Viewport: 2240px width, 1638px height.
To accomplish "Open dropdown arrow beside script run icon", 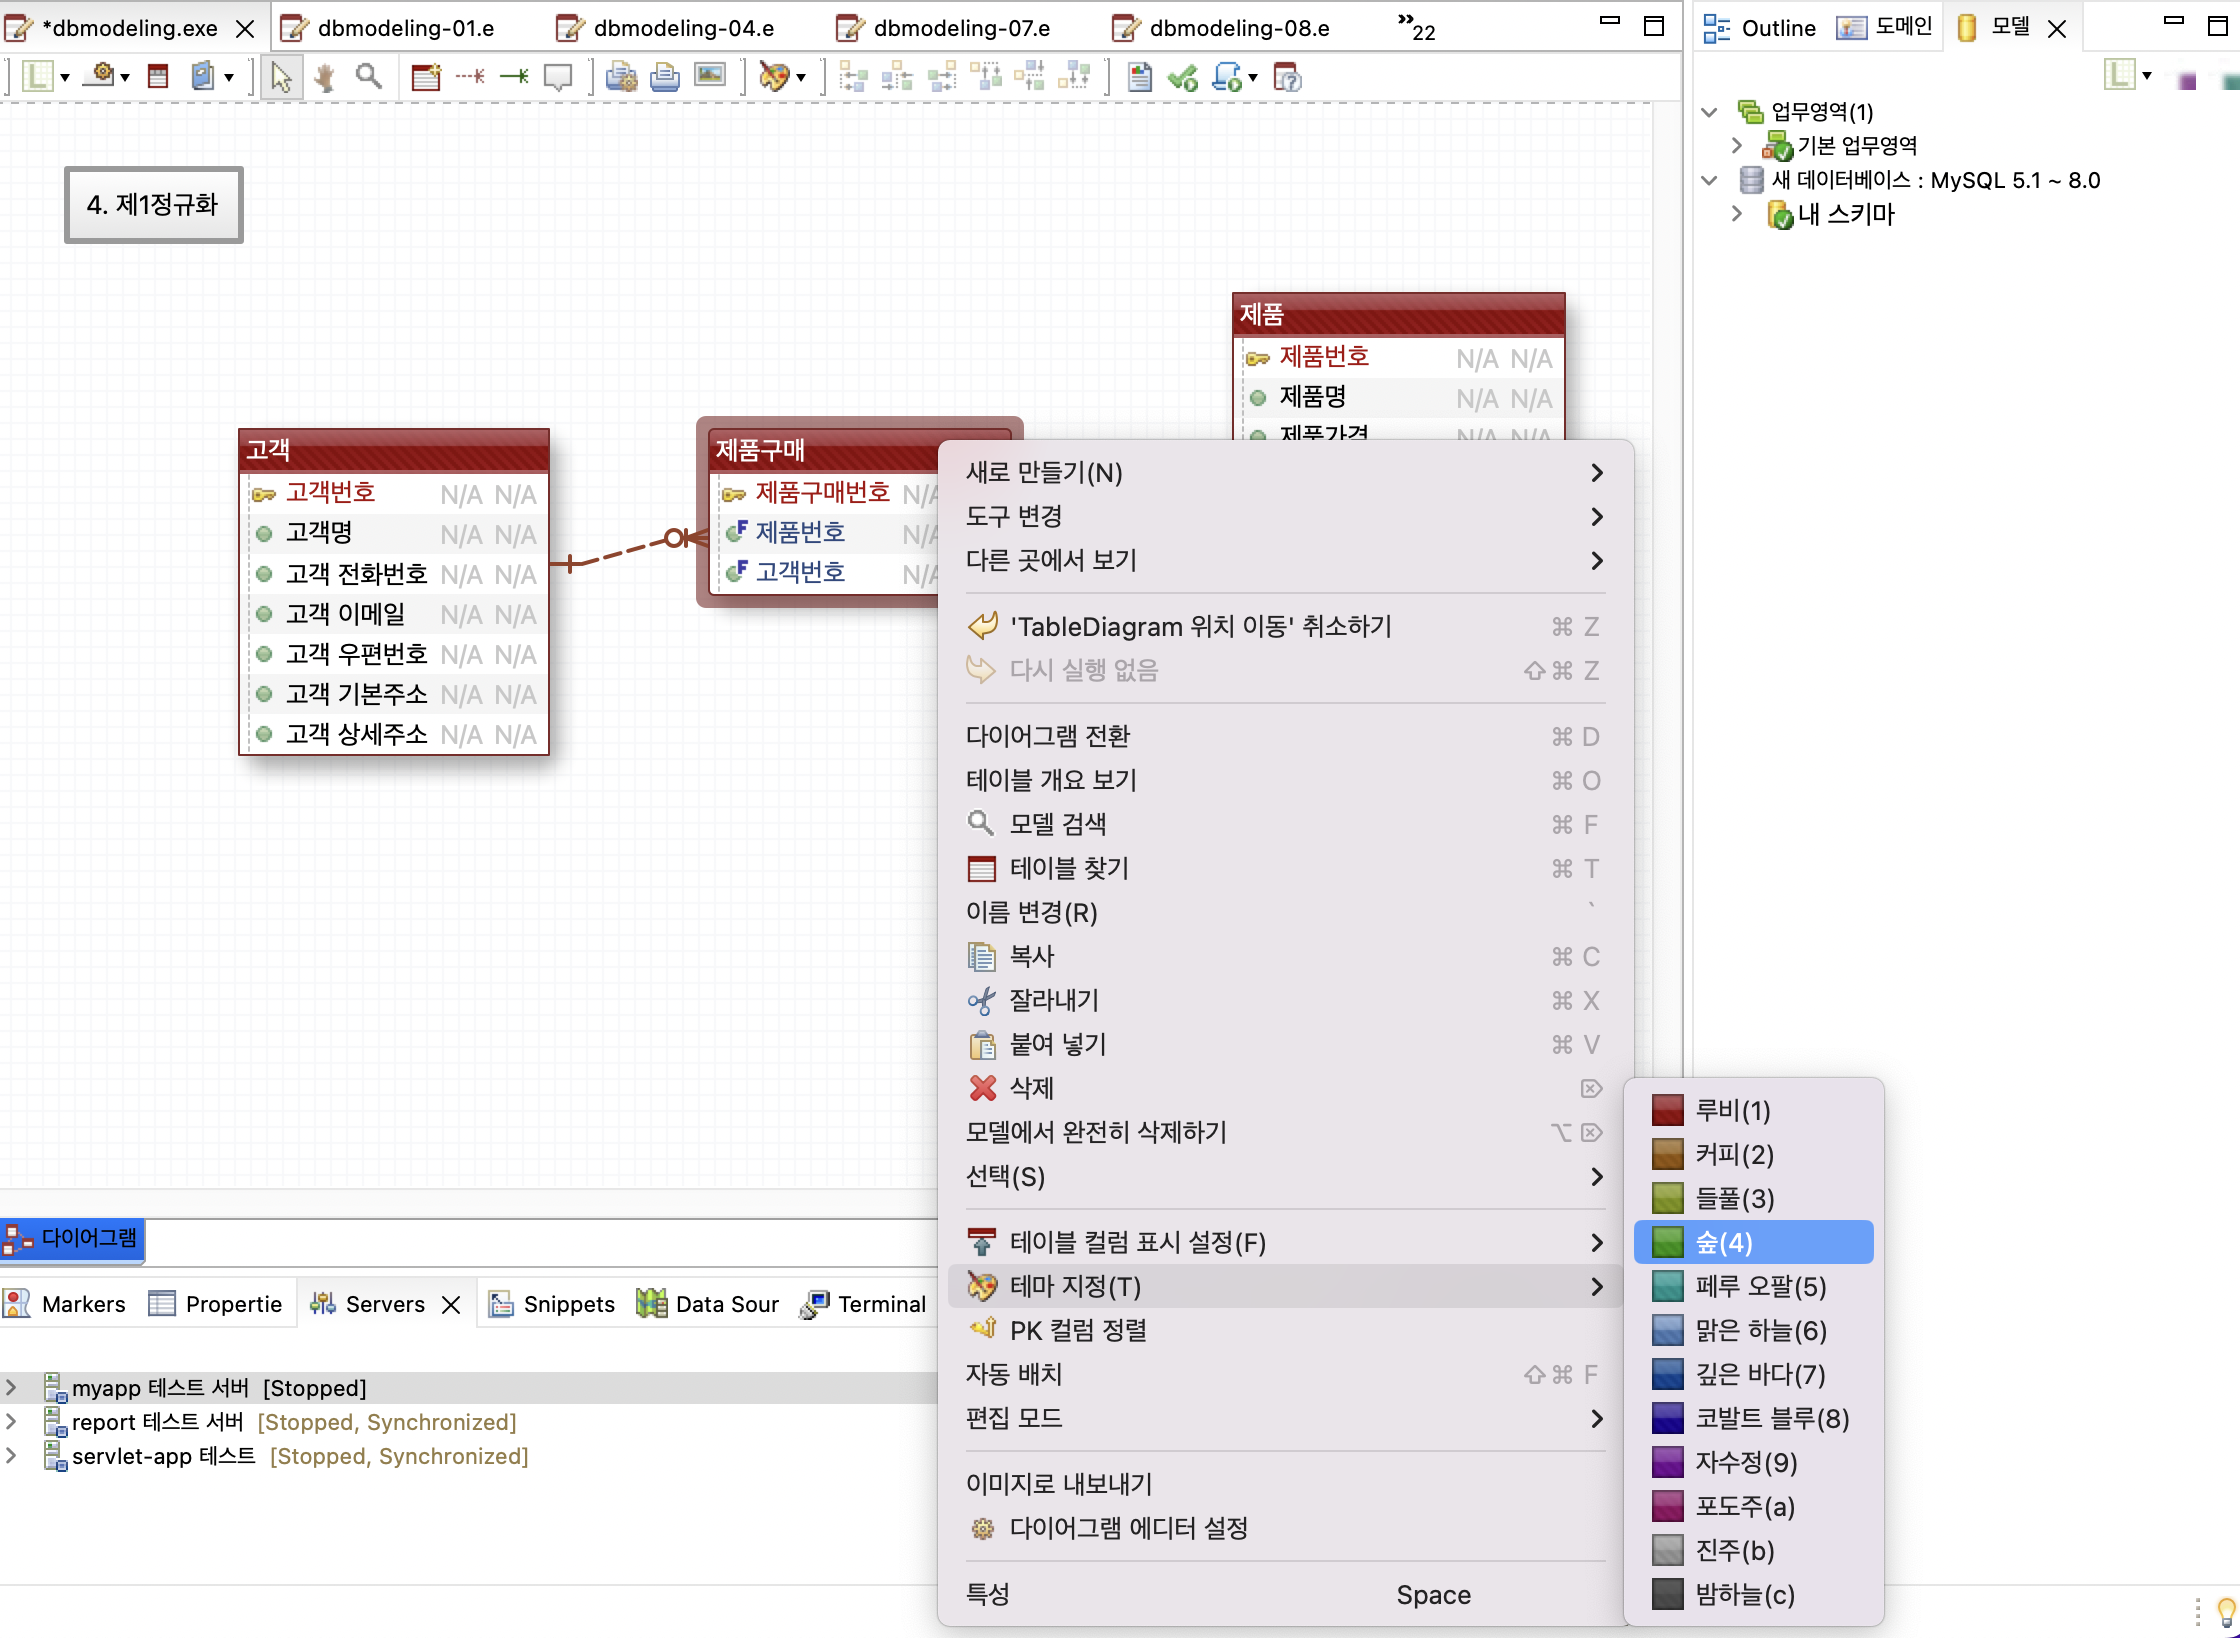I will click(x=1253, y=78).
